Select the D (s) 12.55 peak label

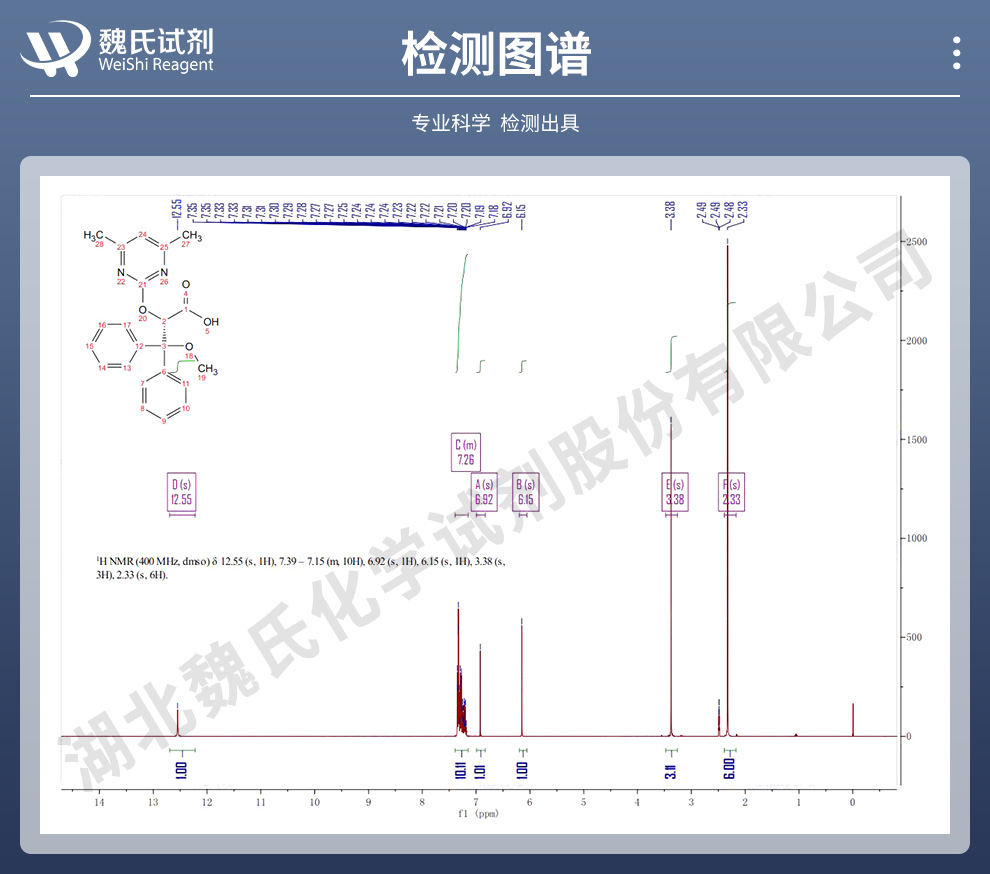point(181,493)
